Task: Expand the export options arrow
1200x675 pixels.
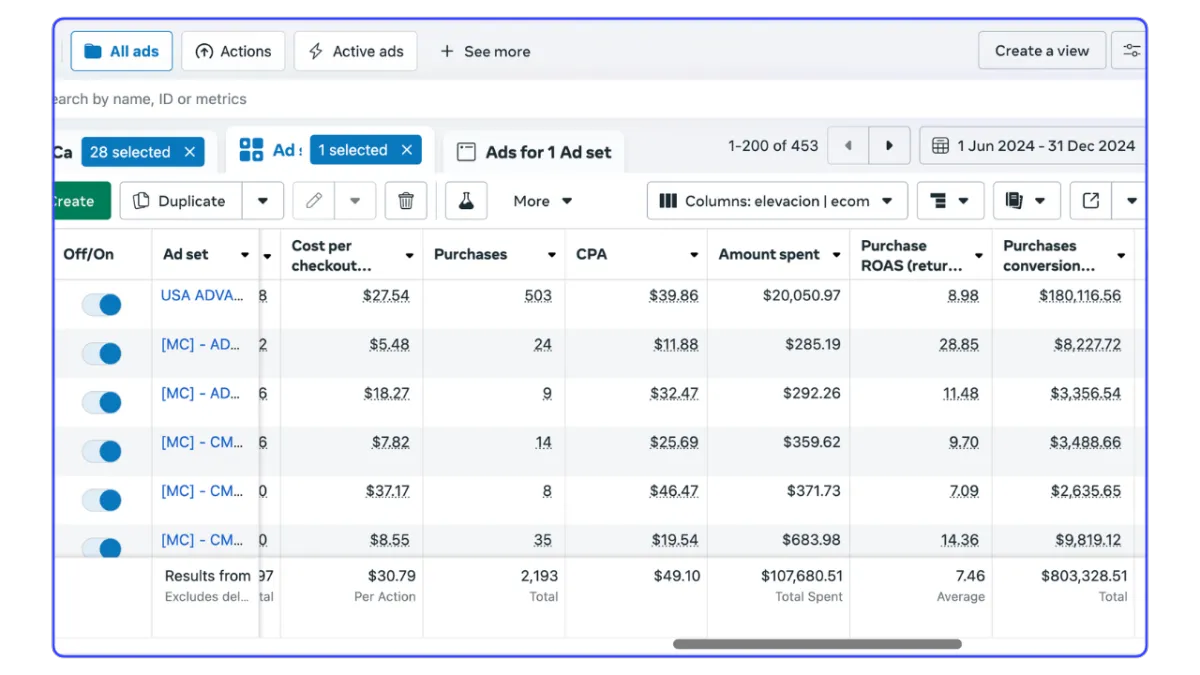Action: click(x=1130, y=201)
